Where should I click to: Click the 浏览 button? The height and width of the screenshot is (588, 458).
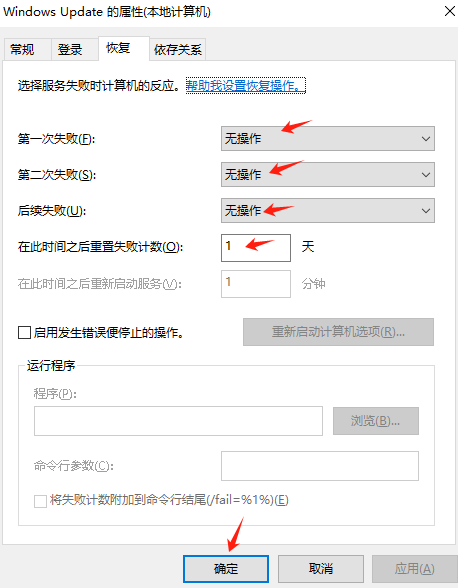[x=375, y=421]
